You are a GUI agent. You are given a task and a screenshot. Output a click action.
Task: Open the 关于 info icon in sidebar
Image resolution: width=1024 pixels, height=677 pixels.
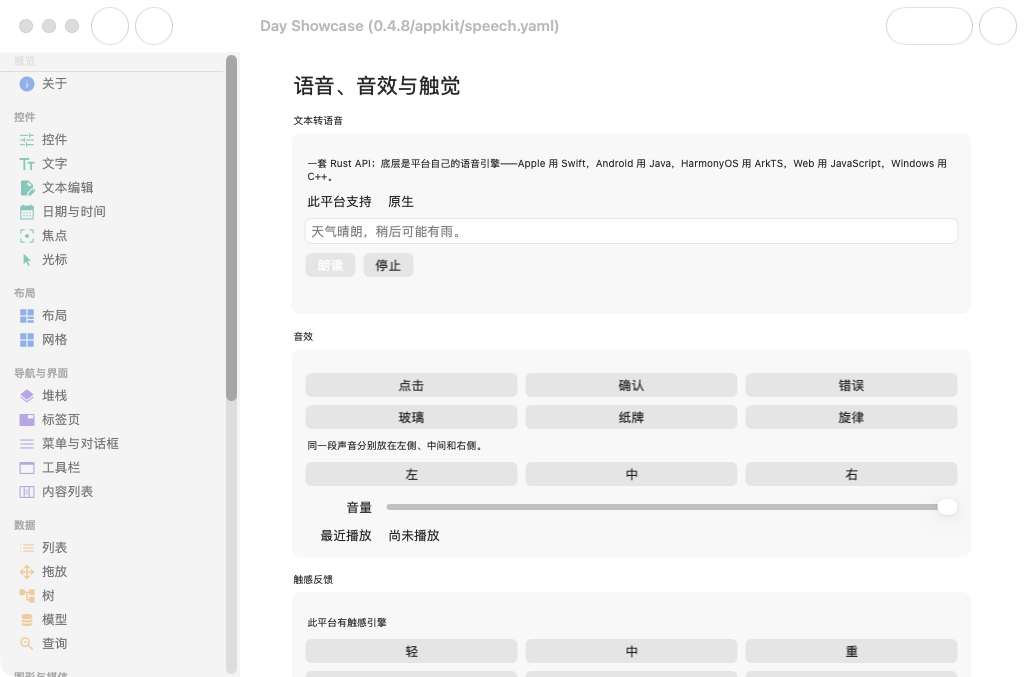(x=27, y=84)
